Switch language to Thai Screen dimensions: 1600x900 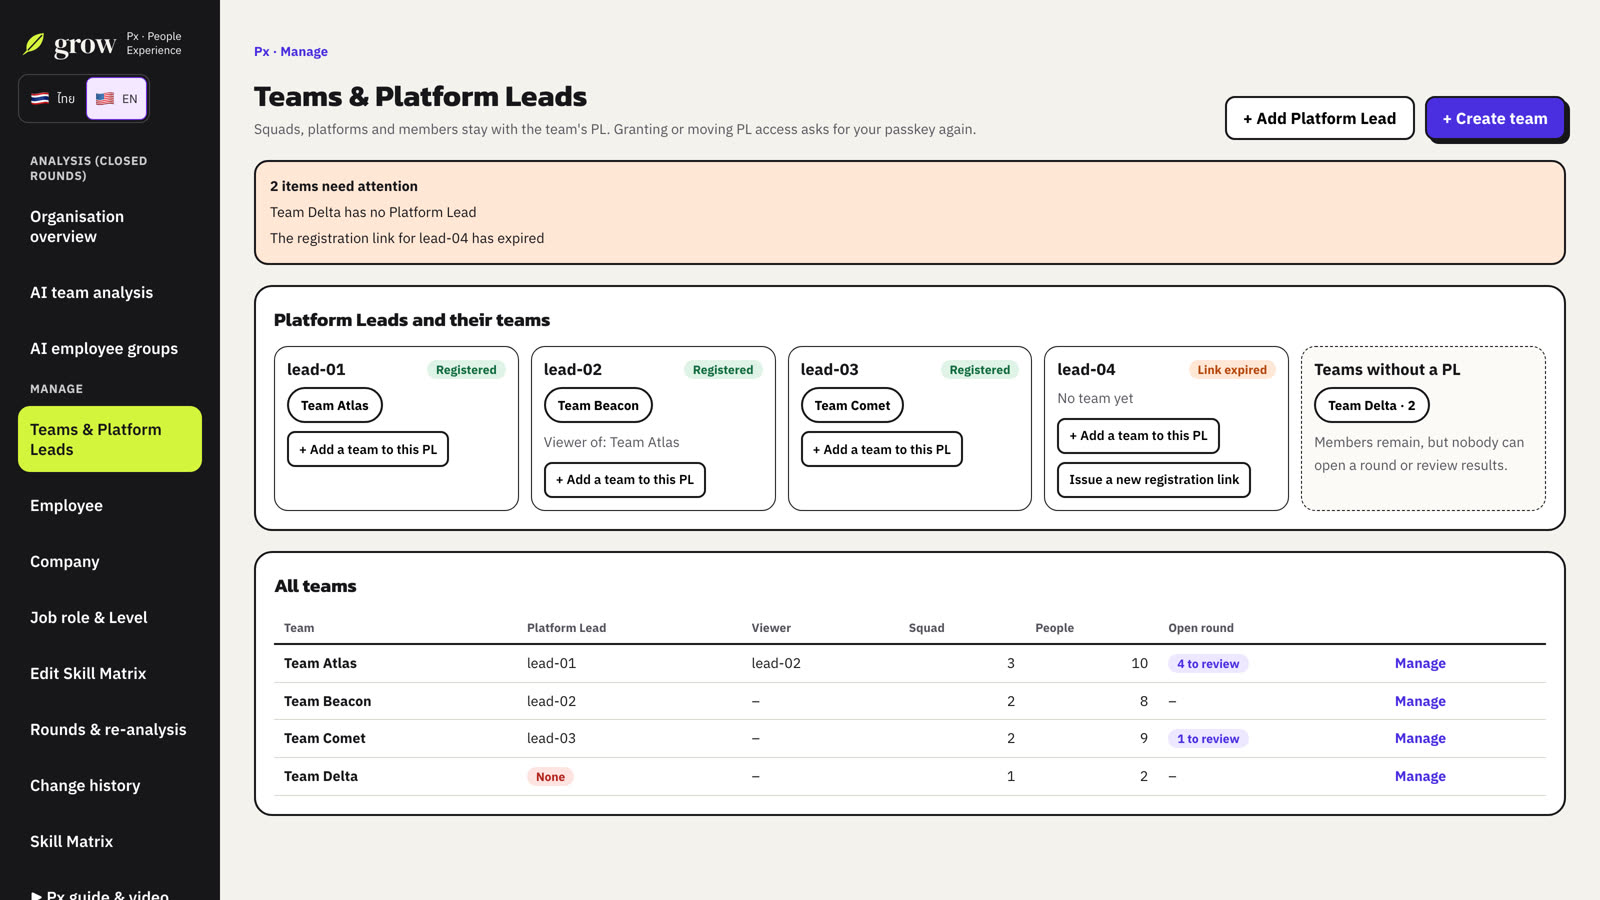point(53,99)
